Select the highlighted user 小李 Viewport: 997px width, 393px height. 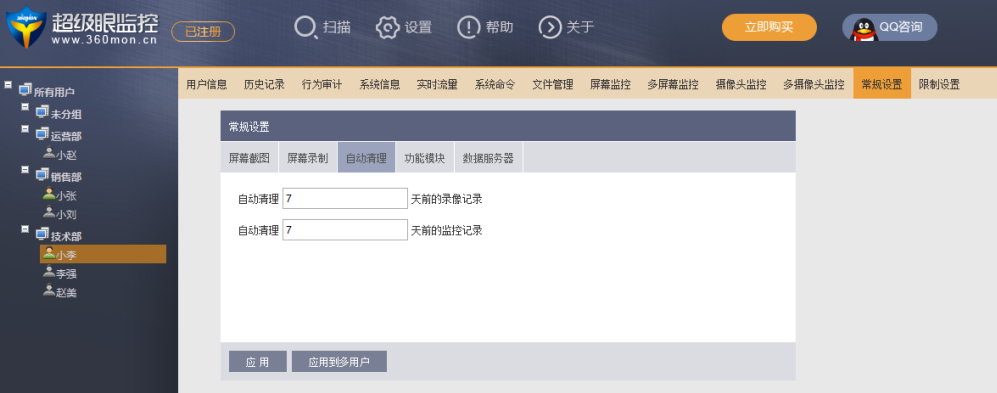click(x=103, y=254)
